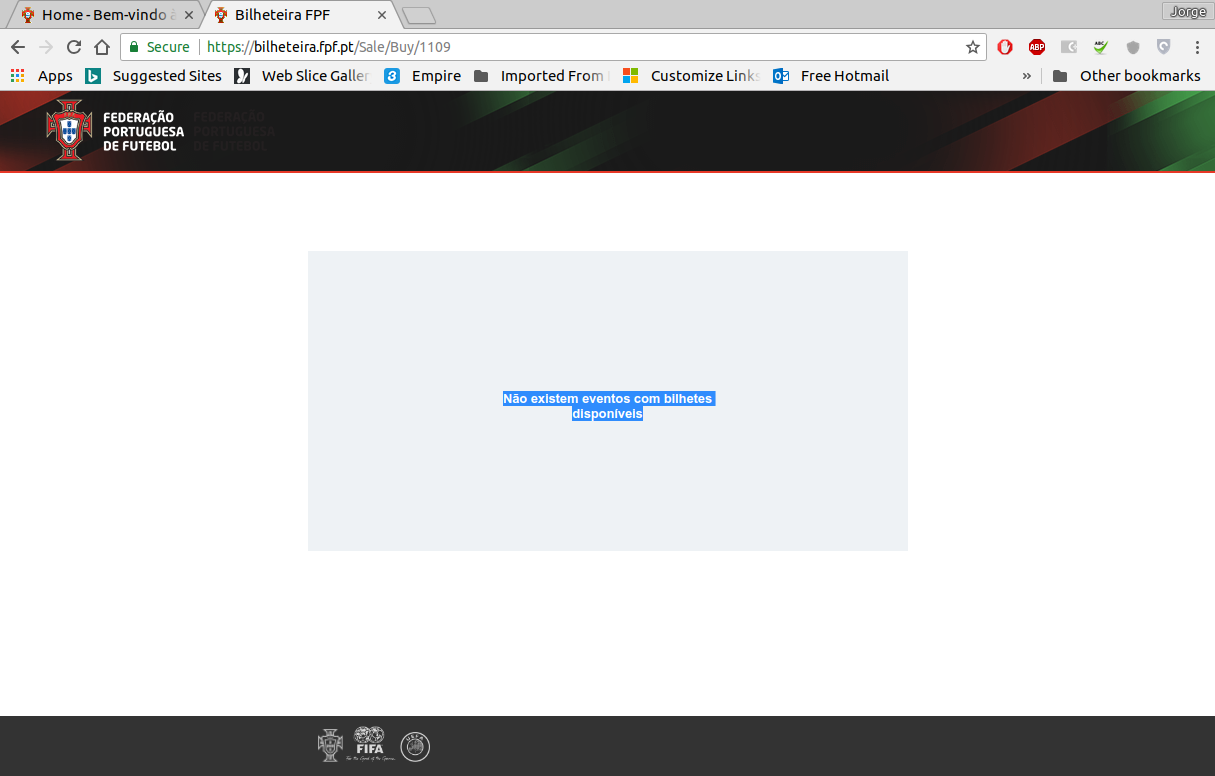Click the grey half-moon extension icon

coord(1069,47)
